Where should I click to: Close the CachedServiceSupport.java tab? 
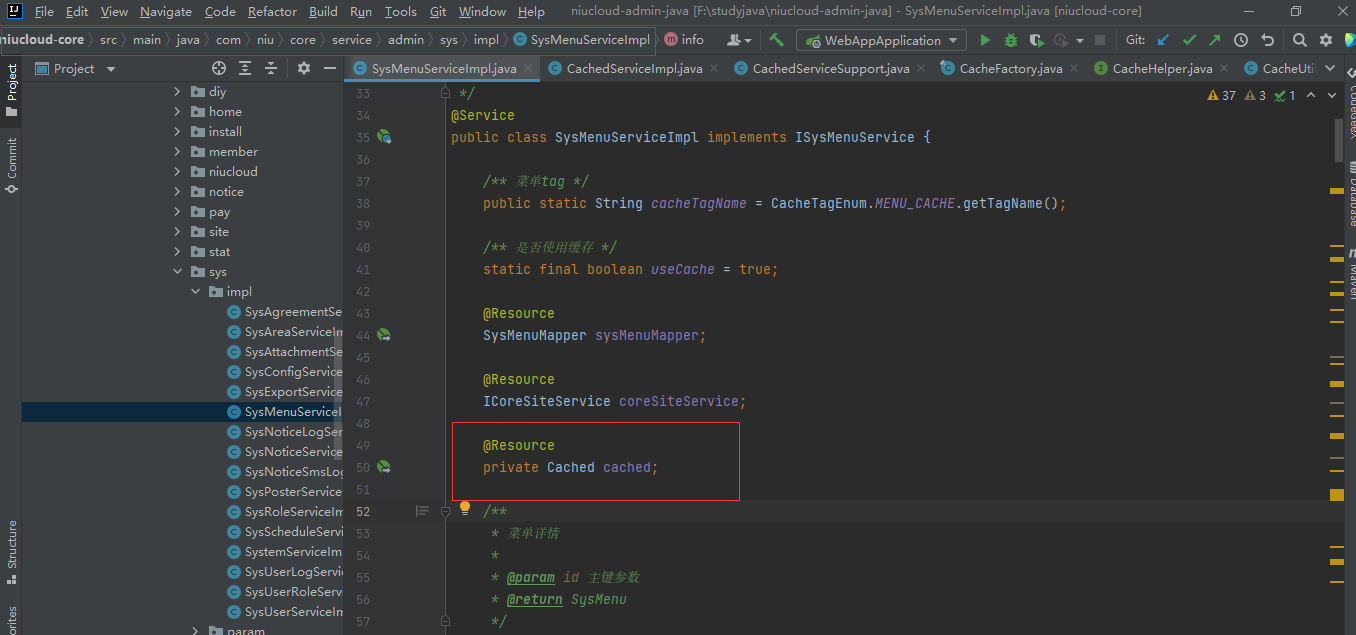tap(923, 68)
